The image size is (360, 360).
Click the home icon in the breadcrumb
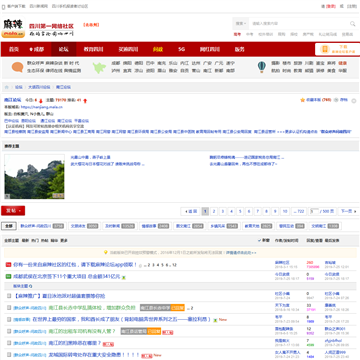[x=7, y=87]
